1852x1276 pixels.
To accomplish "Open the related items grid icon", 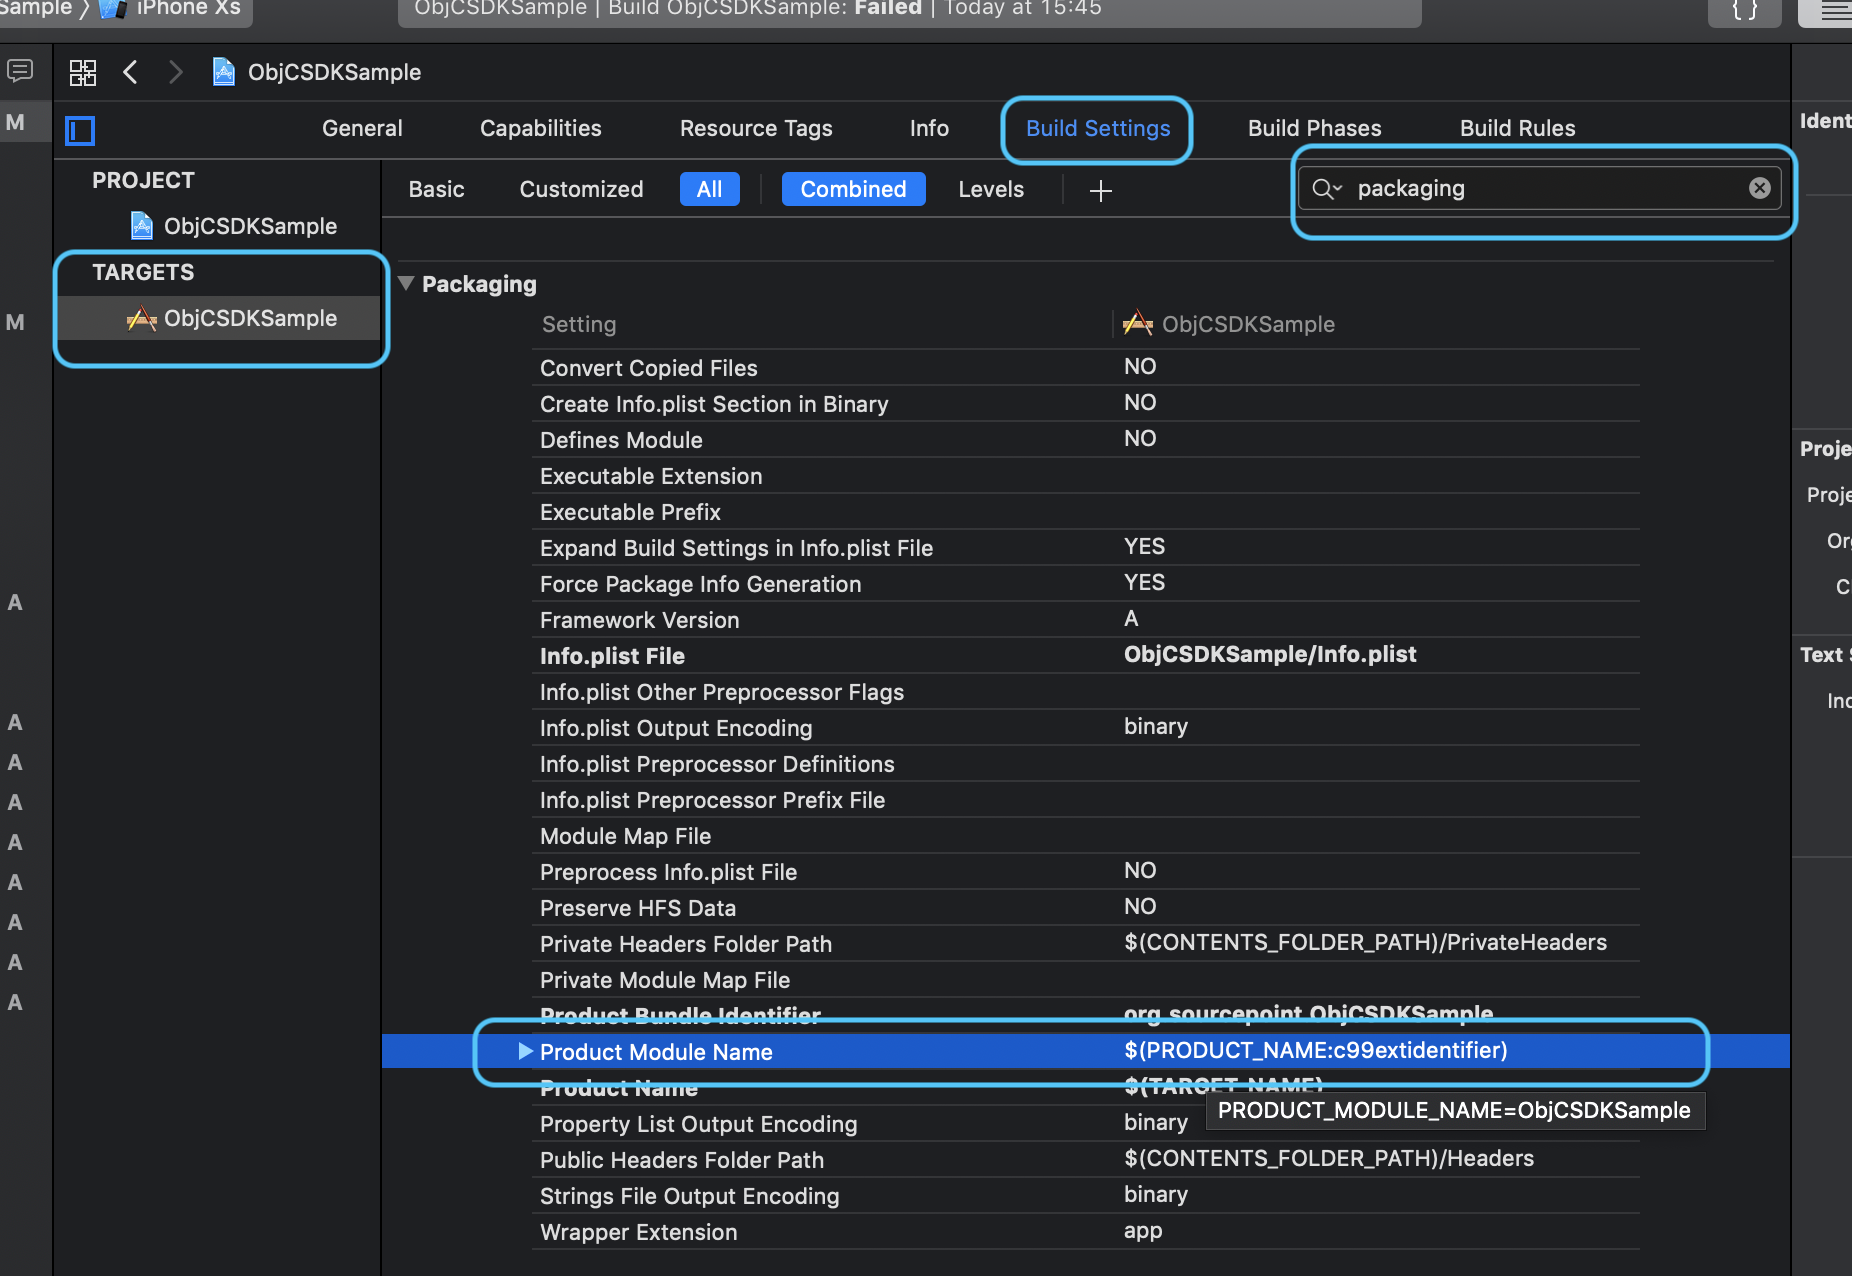I will [x=83, y=72].
